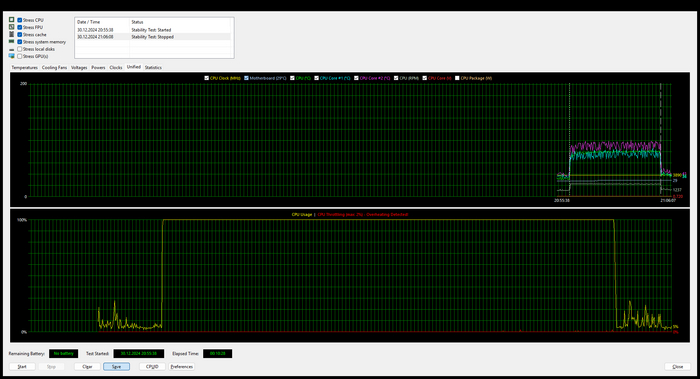Click the monitor icon beside Stress GPU(s)
The height and width of the screenshot is (379, 700).
pos(12,56)
